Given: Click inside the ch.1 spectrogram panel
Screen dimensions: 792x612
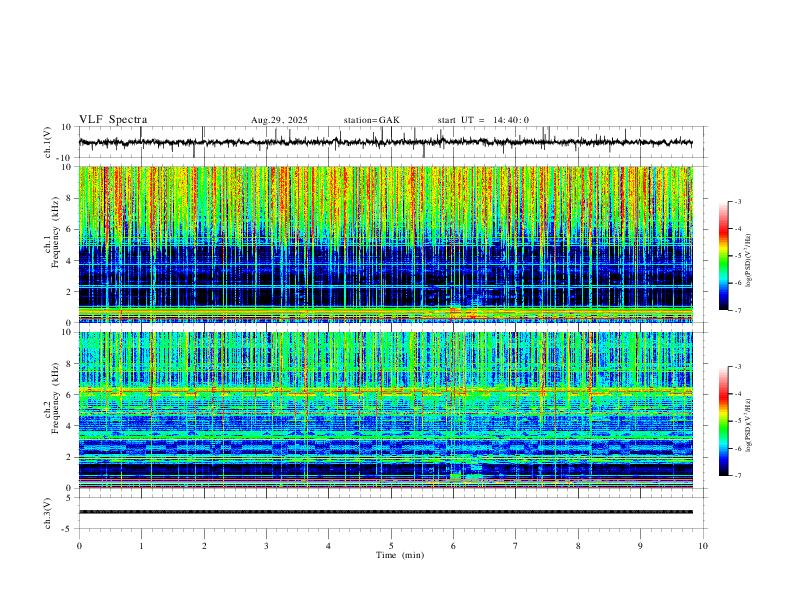Looking at the screenshot, I should pyautogui.click(x=385, y=244).
